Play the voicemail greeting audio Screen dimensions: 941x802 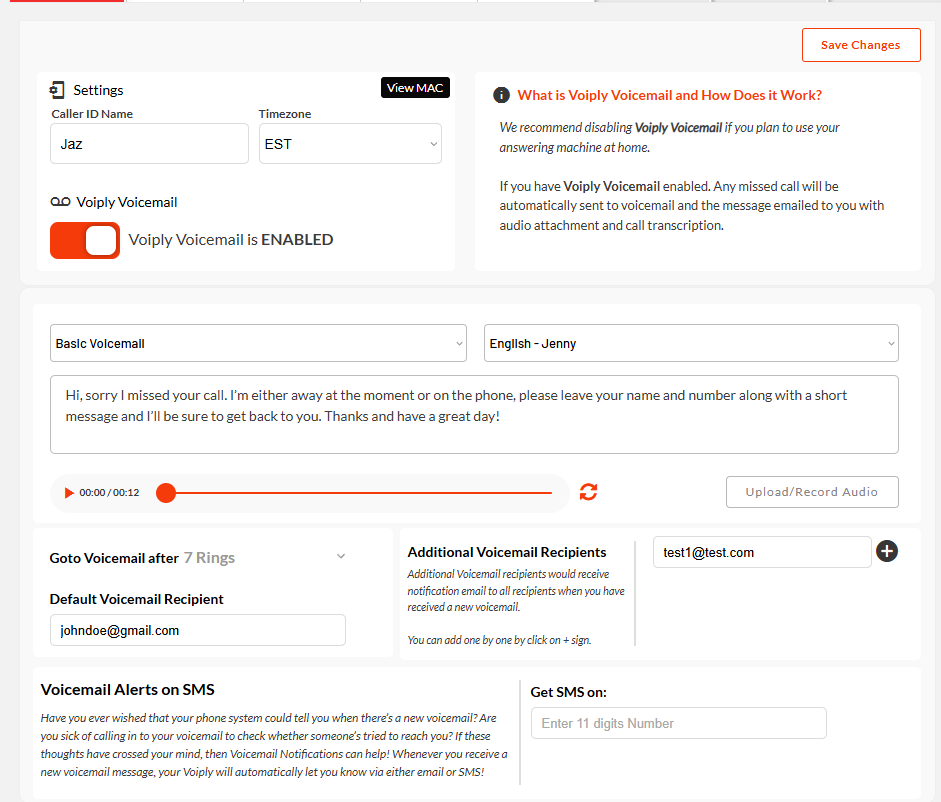pos(69,493)
